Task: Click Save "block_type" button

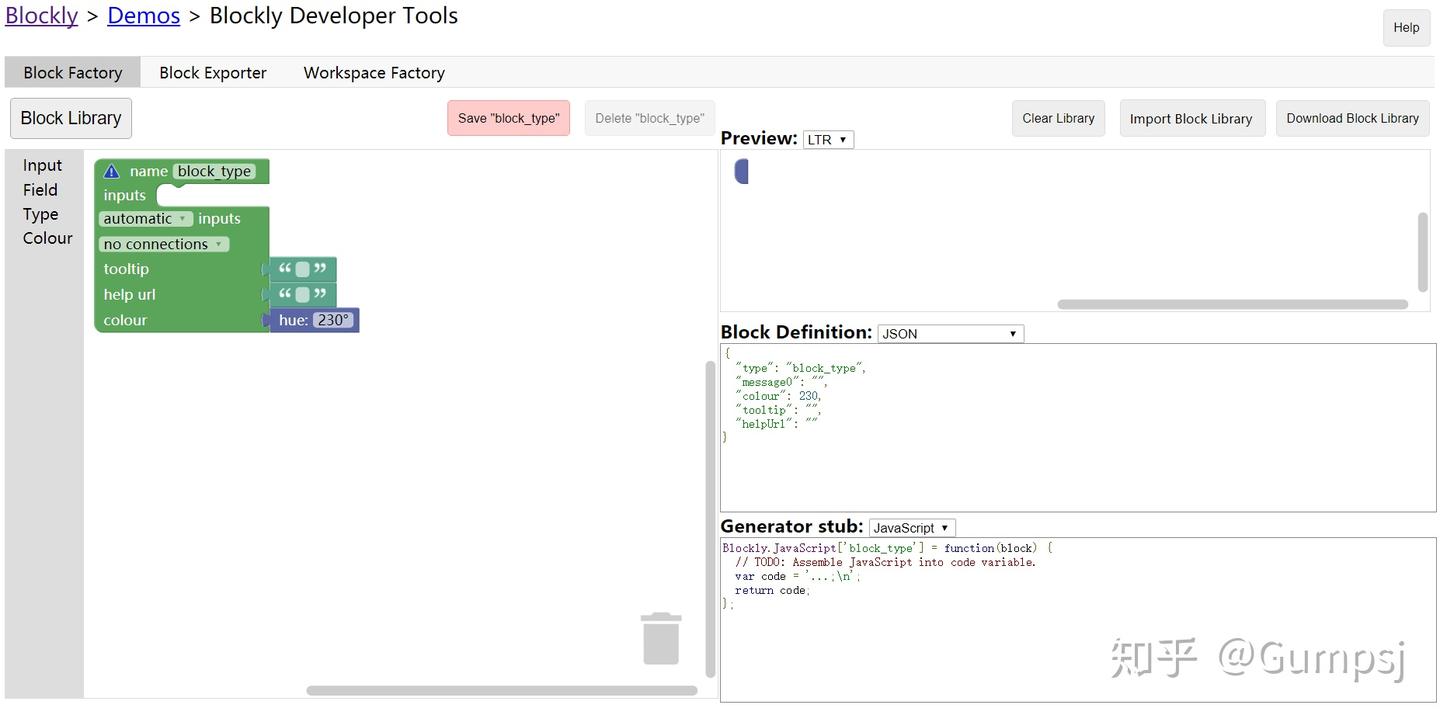Action: [x=508, y=118]
